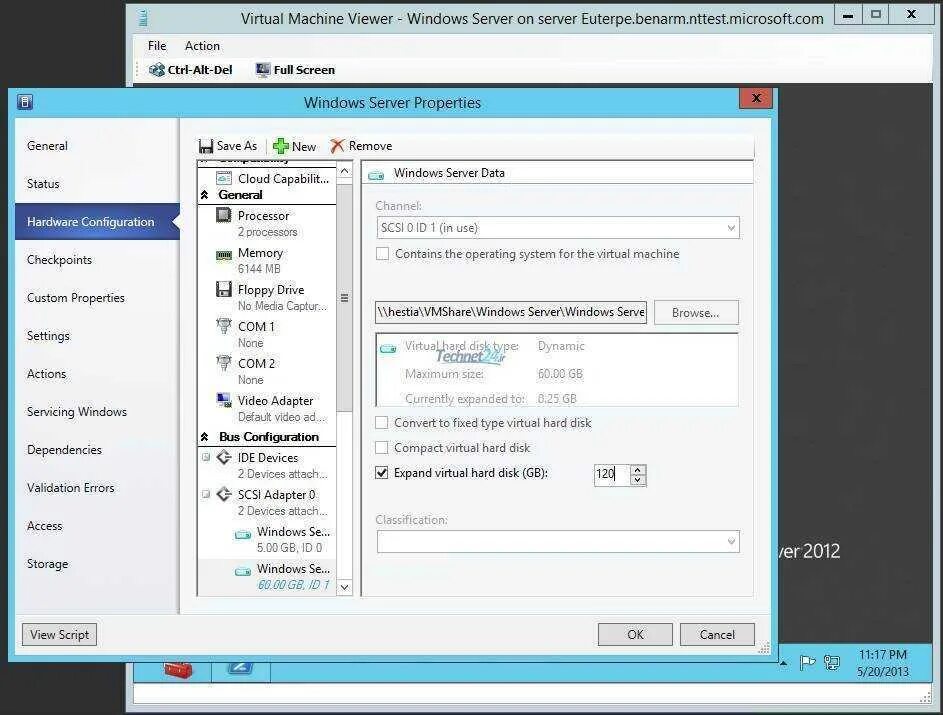The image size is (943, 715).
Task: Click the OK button
Action: (635, 634)
